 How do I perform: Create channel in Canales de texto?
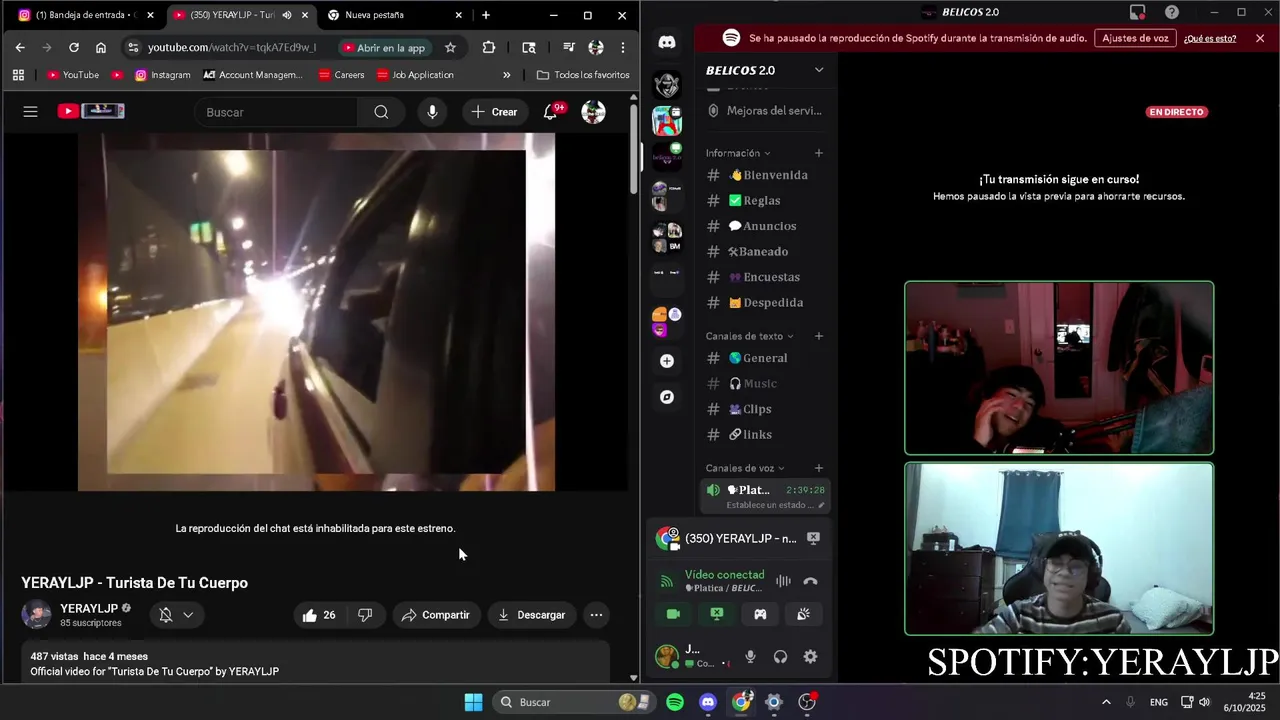[818, 336]
